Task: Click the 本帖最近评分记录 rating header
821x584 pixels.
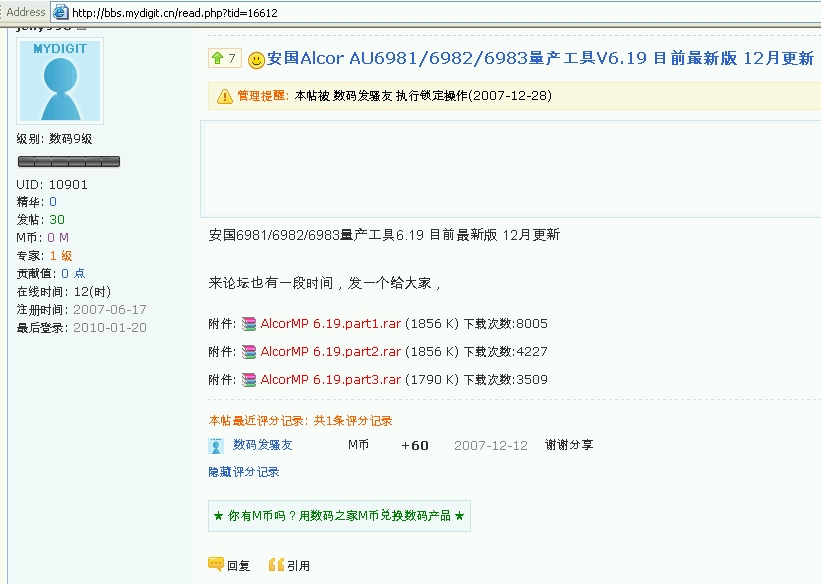Action: pos(301,421)
